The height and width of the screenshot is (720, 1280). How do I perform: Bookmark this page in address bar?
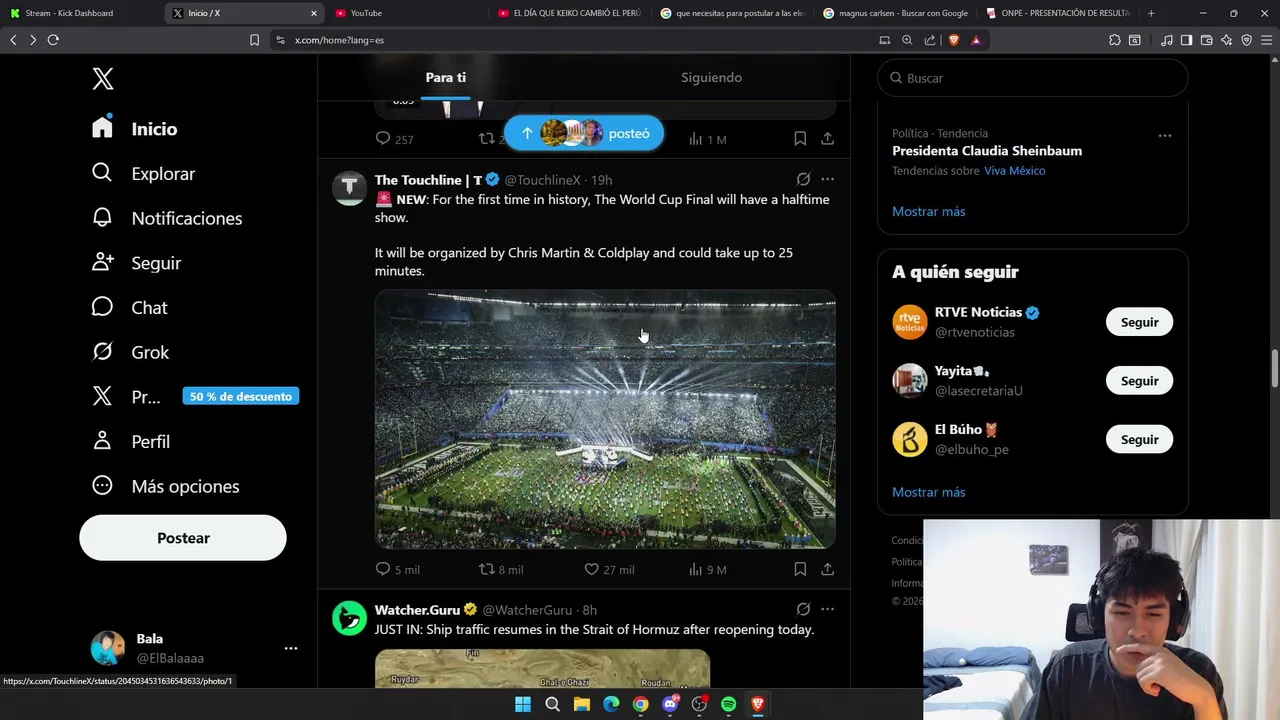pos(254,40)
